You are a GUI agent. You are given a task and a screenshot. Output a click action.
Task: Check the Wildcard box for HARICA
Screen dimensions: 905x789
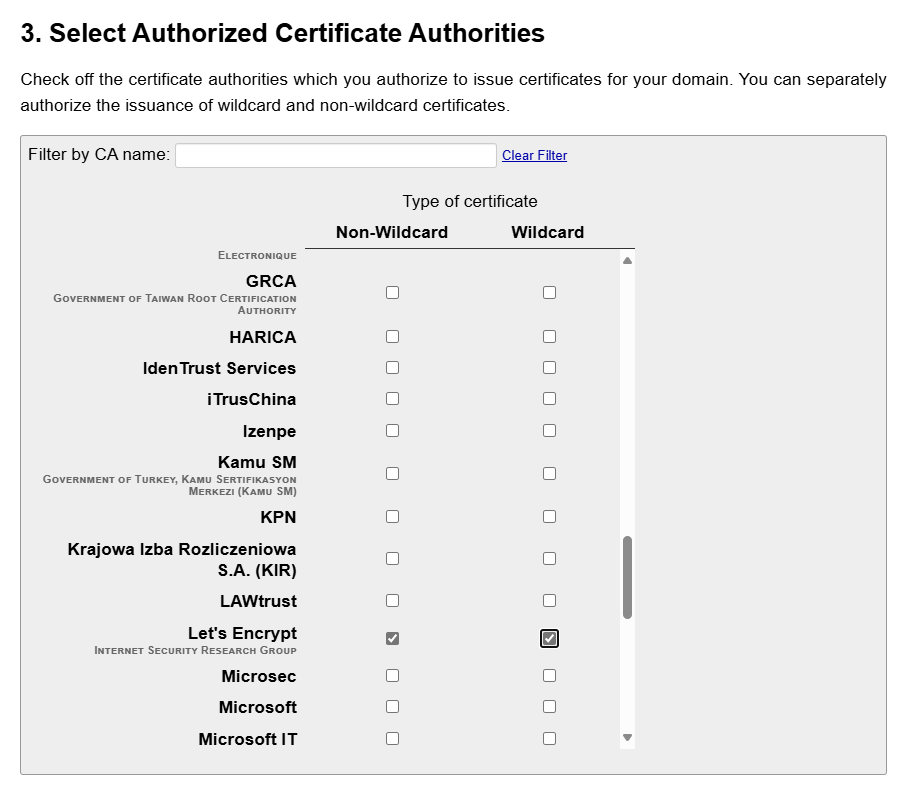pos(548,337)
